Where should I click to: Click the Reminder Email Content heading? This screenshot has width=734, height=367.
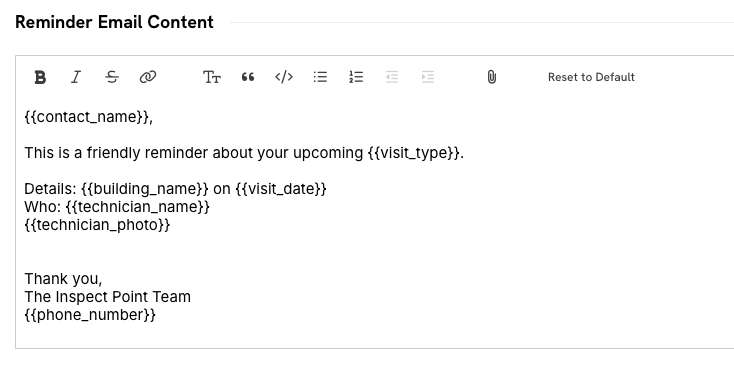click(x=114, y=22)
